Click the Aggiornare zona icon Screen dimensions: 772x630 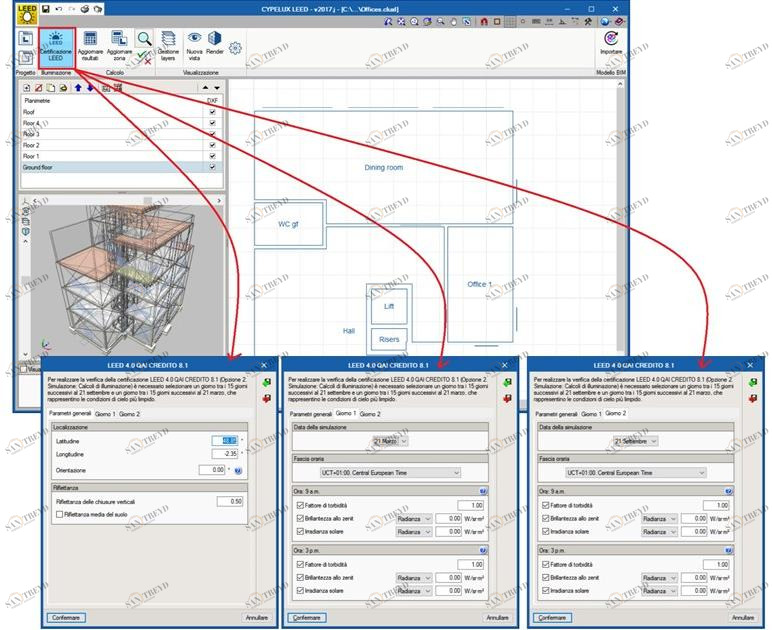[120, 44]
